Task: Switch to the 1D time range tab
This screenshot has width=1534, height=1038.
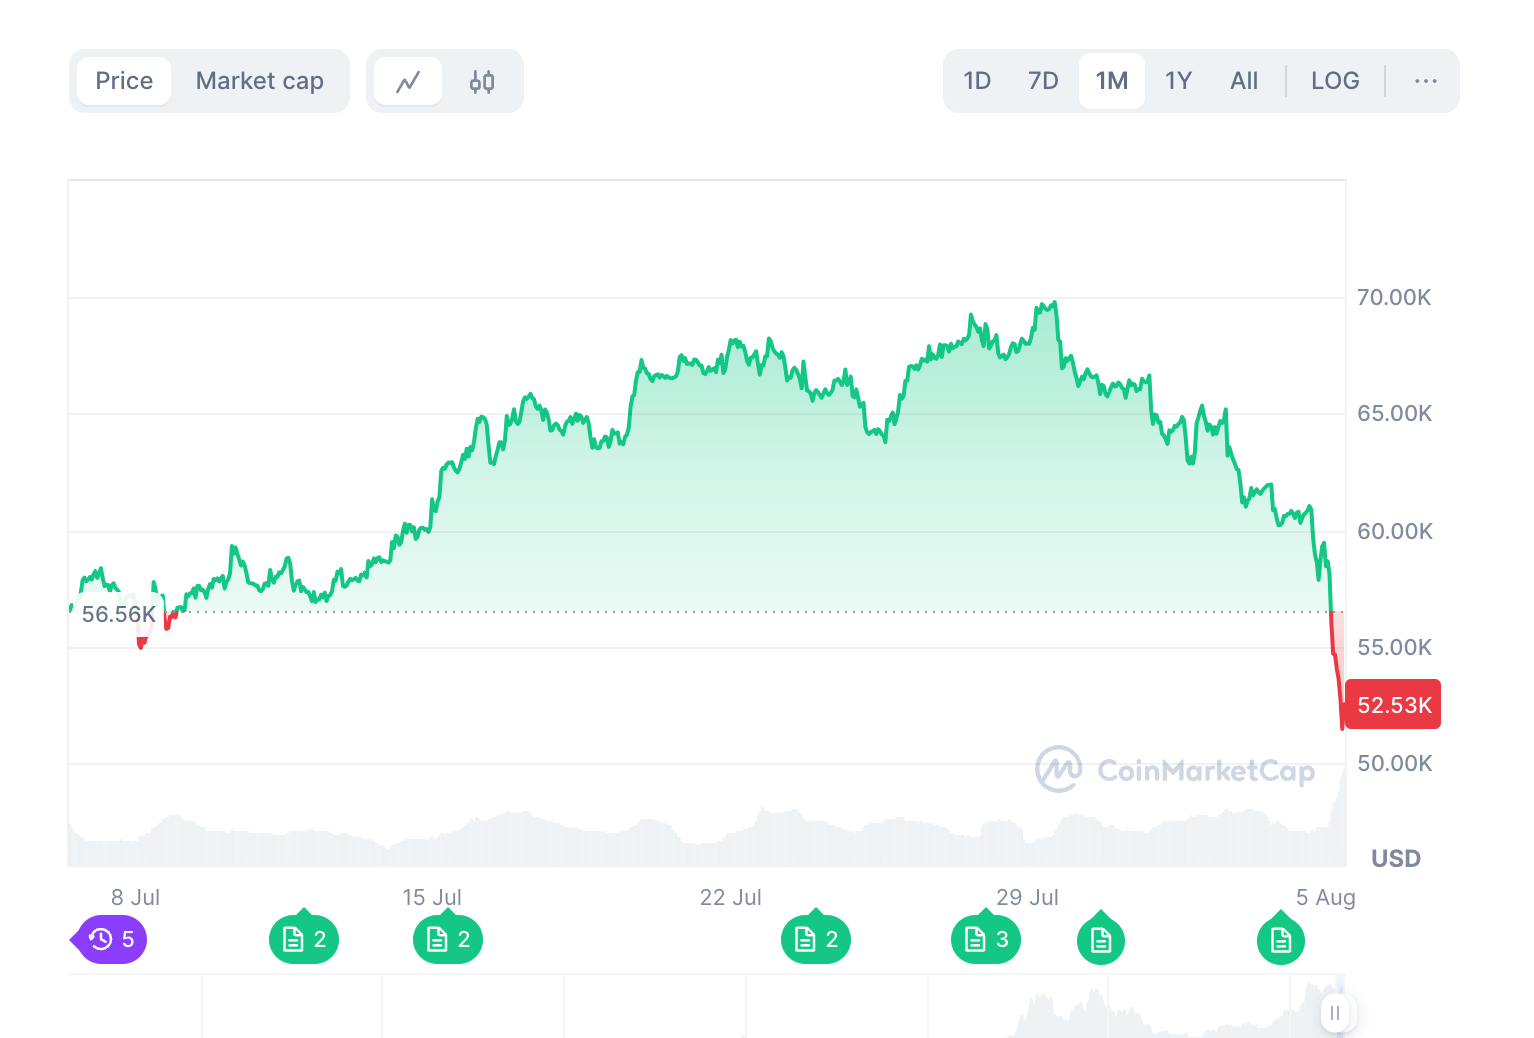Action: click(977, 81)
